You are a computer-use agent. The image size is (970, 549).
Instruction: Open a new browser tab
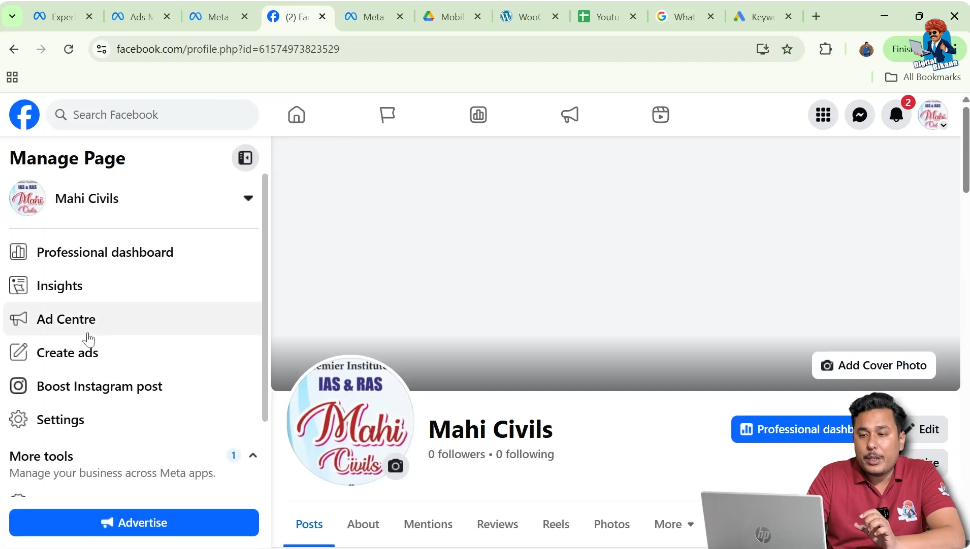click(816, 16)
